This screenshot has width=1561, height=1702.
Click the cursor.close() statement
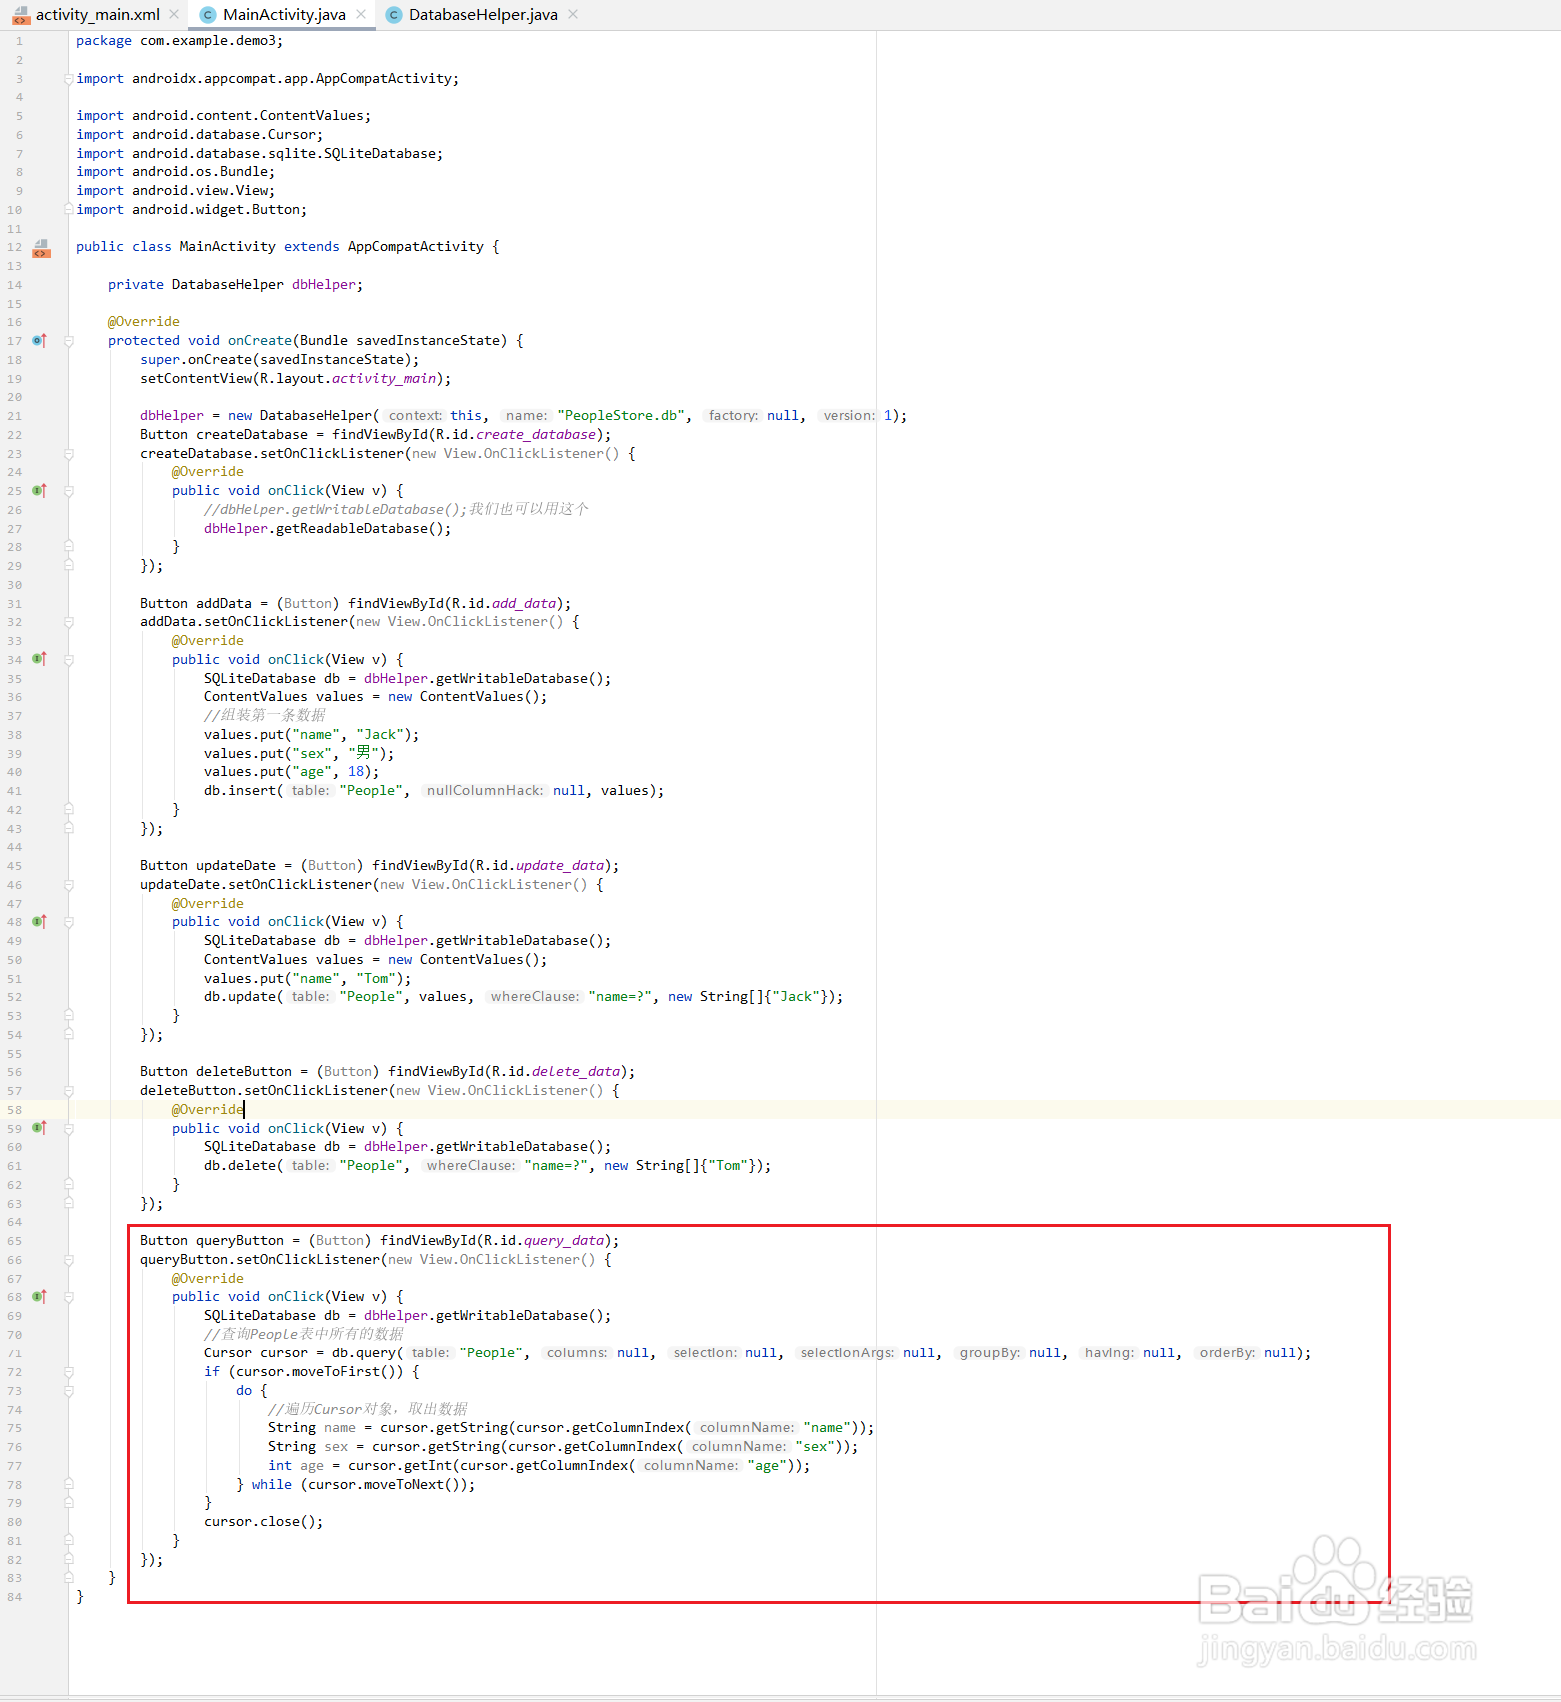pyautogui.click(x=264, y=1522)
